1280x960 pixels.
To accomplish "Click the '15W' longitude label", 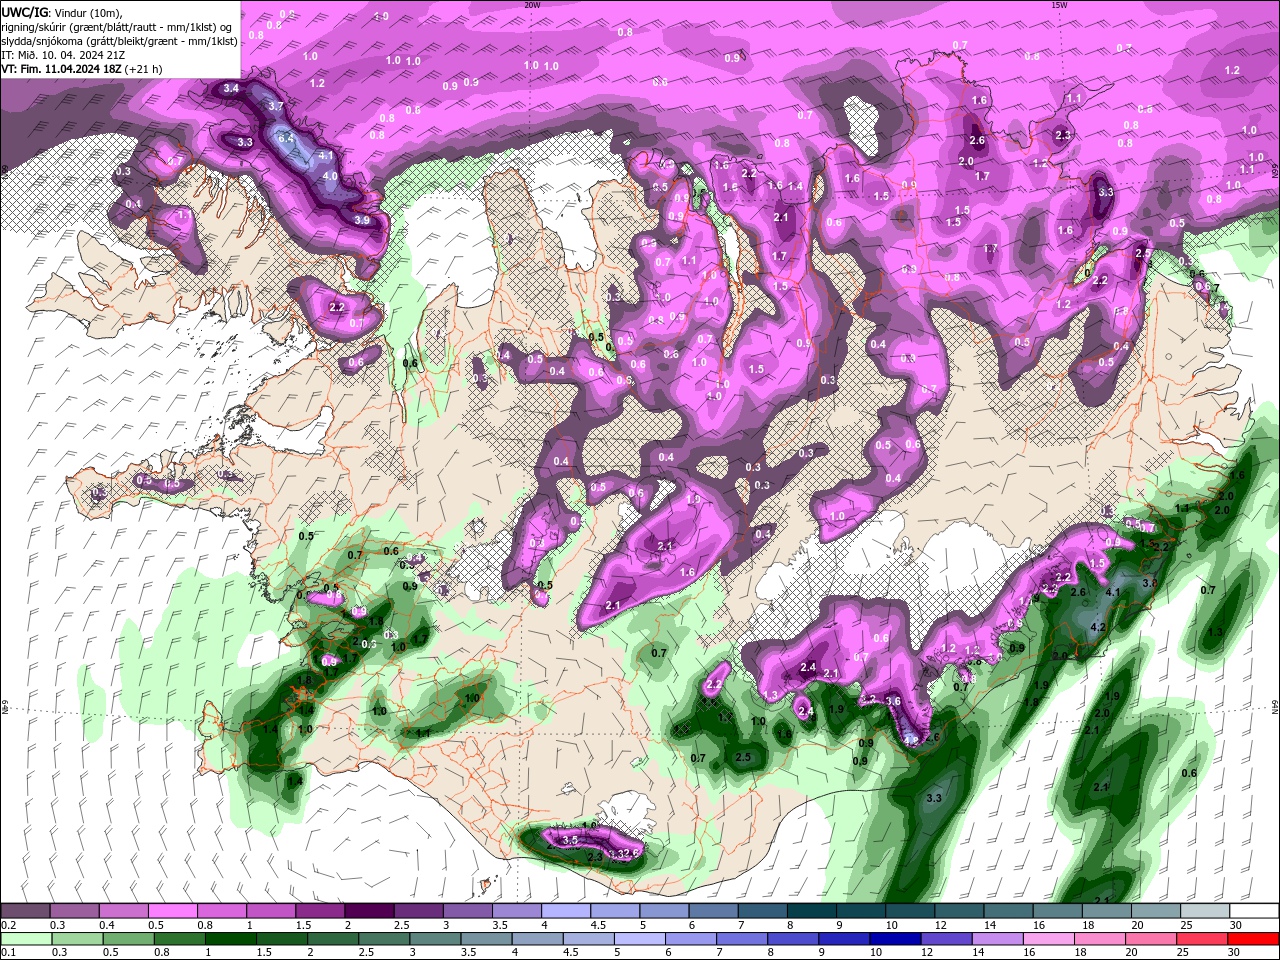I will coord(1059,5).
